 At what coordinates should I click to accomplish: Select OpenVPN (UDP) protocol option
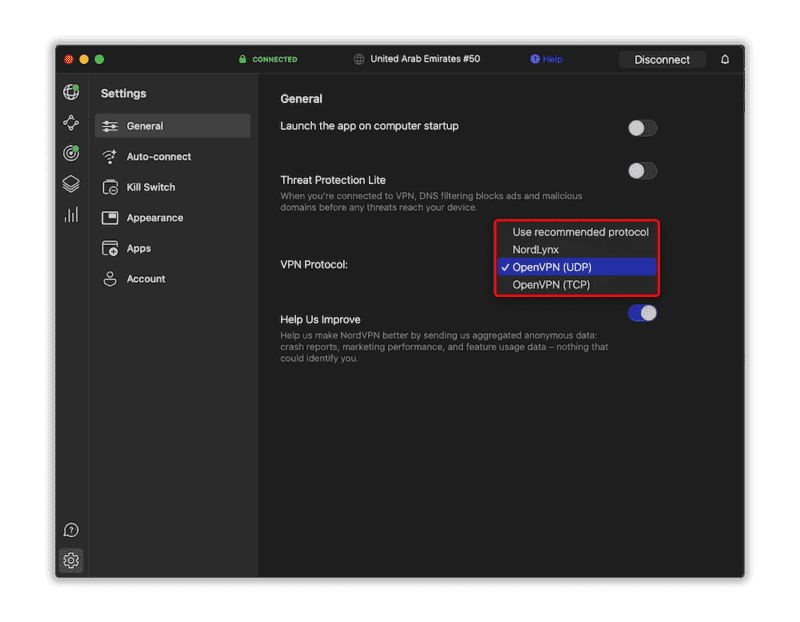(577, 267)
